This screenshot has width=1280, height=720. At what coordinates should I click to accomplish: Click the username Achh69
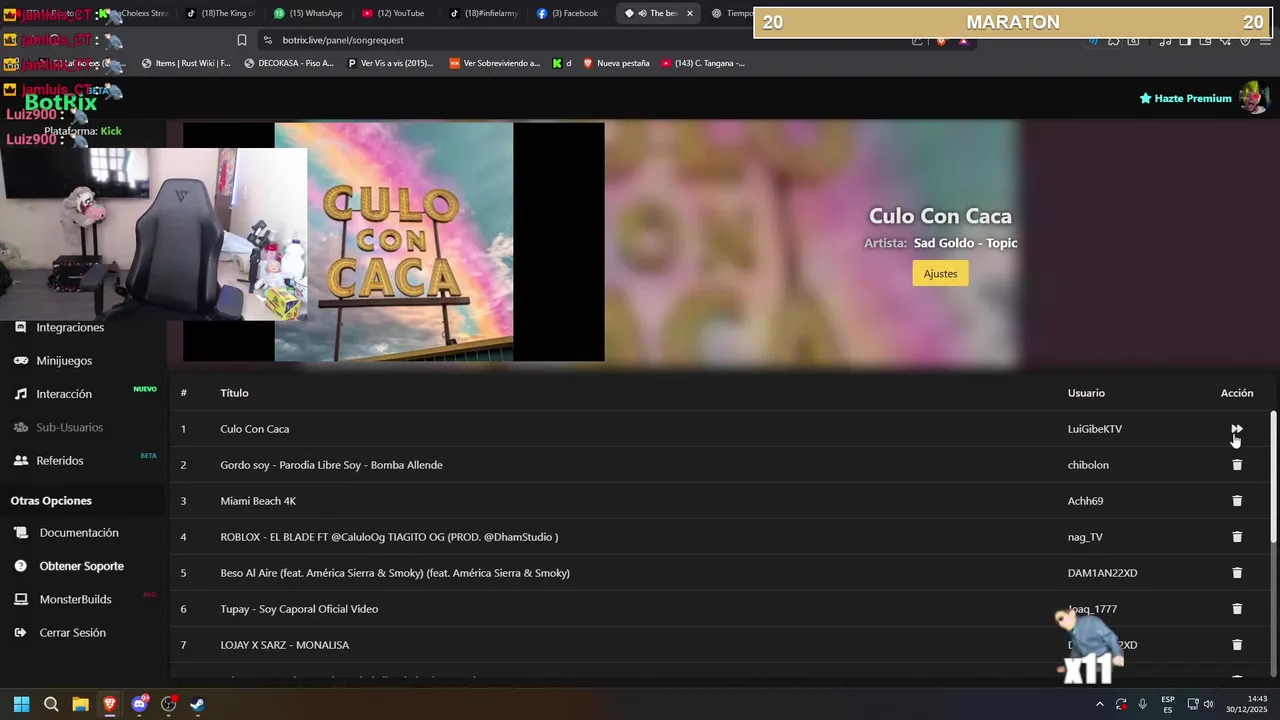pos(1085,501)
